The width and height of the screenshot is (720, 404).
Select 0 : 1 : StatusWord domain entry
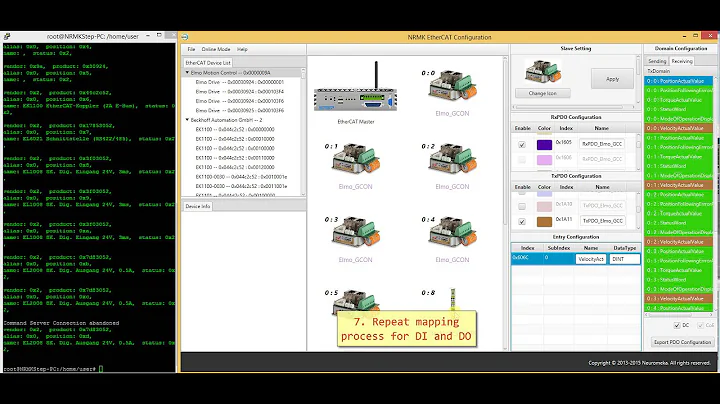679,166
